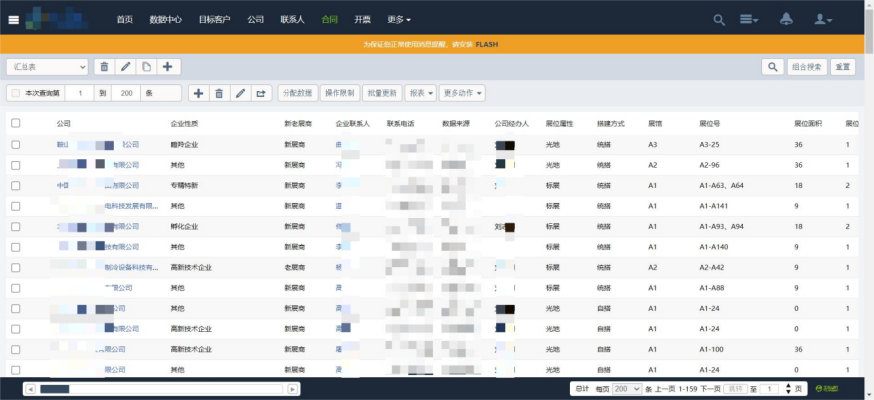Click the pencil edit icon in record toolbar
The image size is (874, 400).
point(240,93)
